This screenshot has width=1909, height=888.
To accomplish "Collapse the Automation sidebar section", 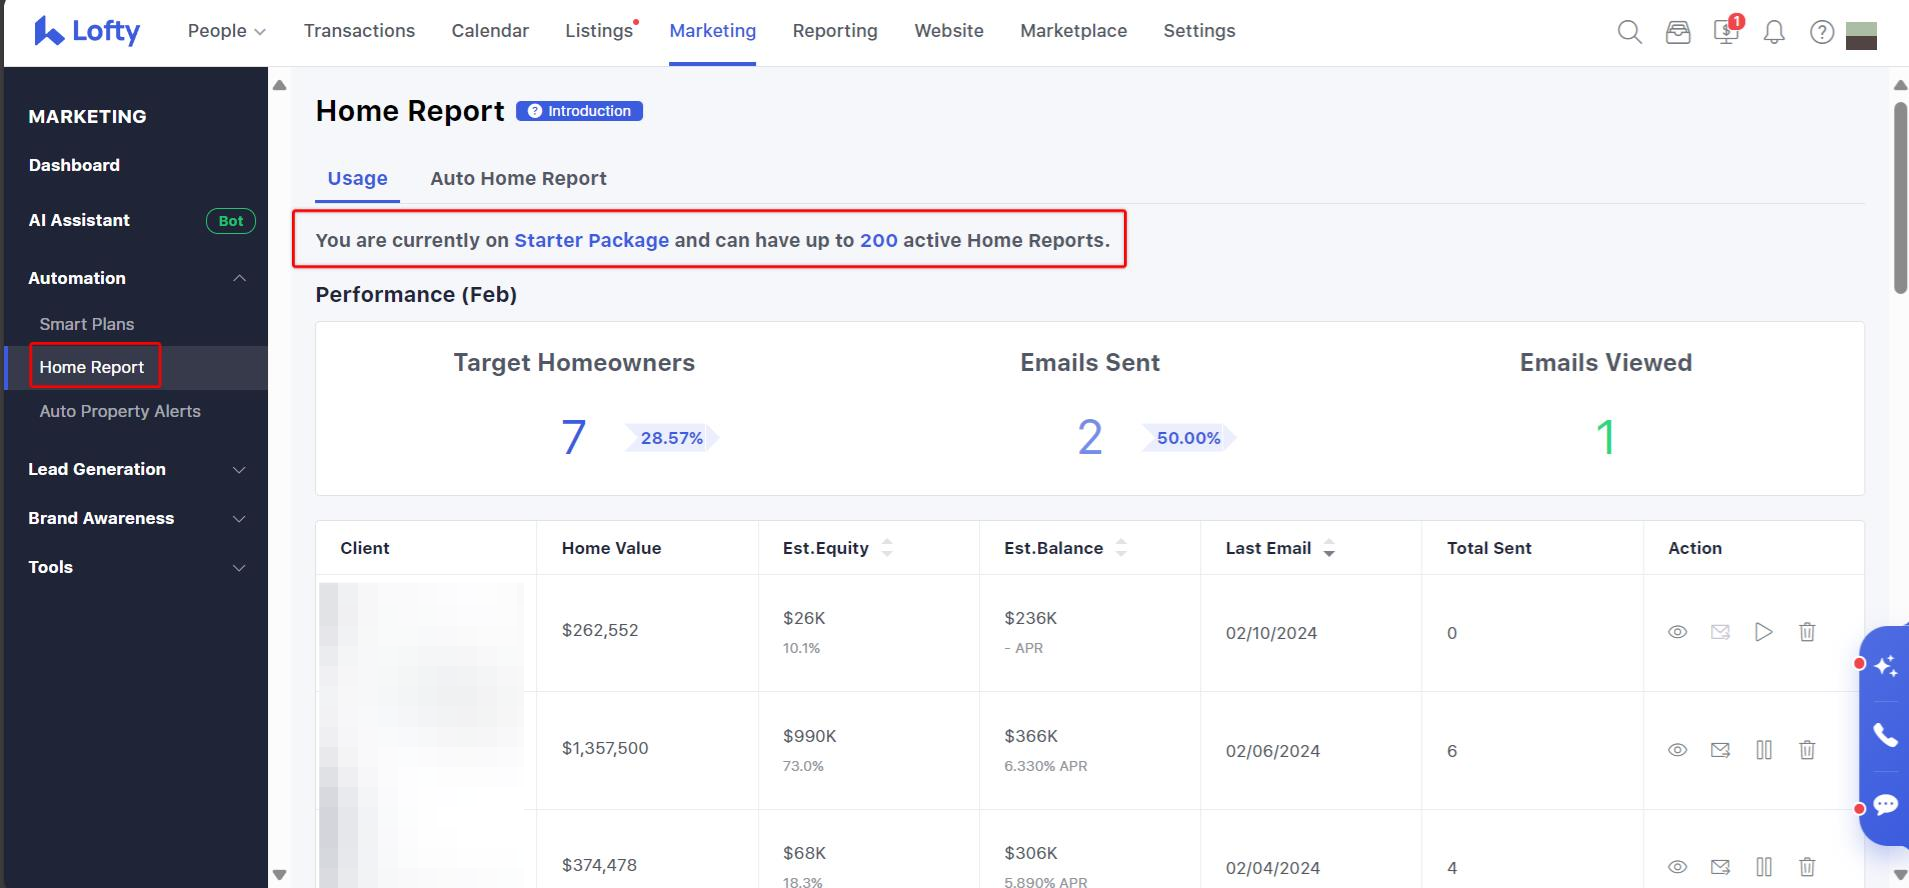I will [x=239, y=278].
